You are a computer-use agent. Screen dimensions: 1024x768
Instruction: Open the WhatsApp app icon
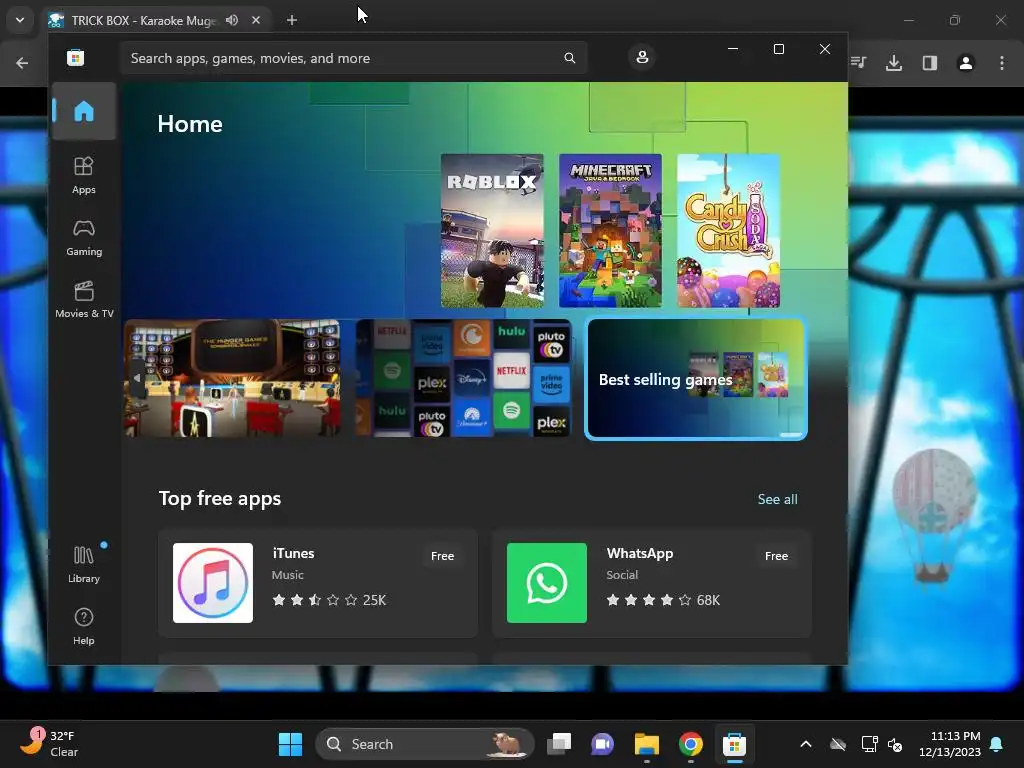[547, 583]
